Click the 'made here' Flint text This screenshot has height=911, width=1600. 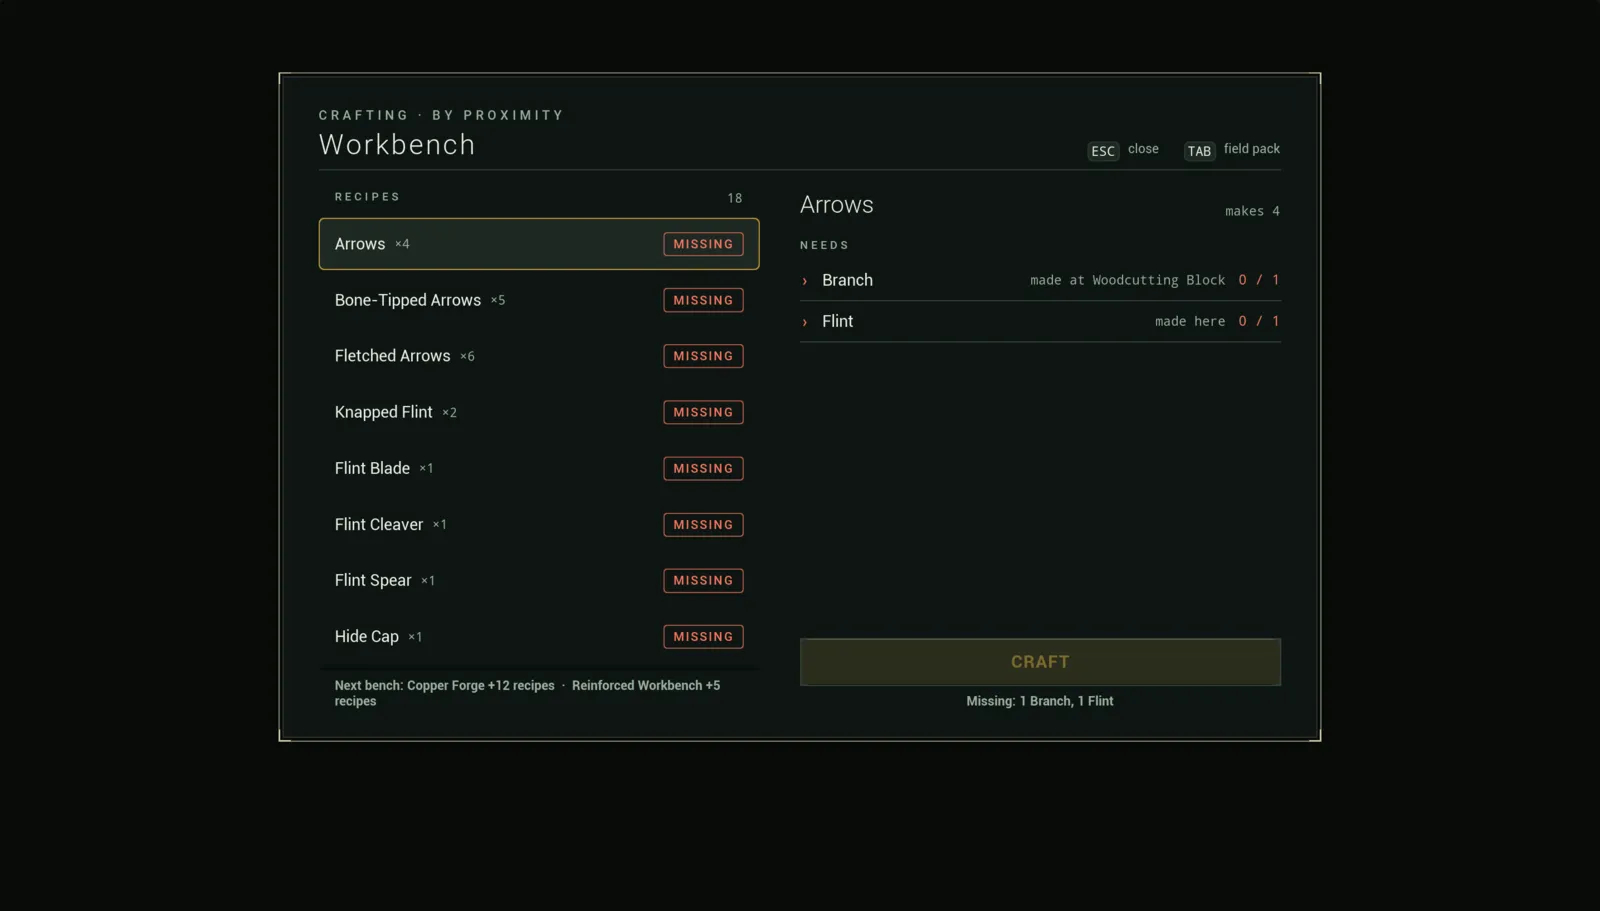pyautogui.click(x=1190, y=321)
